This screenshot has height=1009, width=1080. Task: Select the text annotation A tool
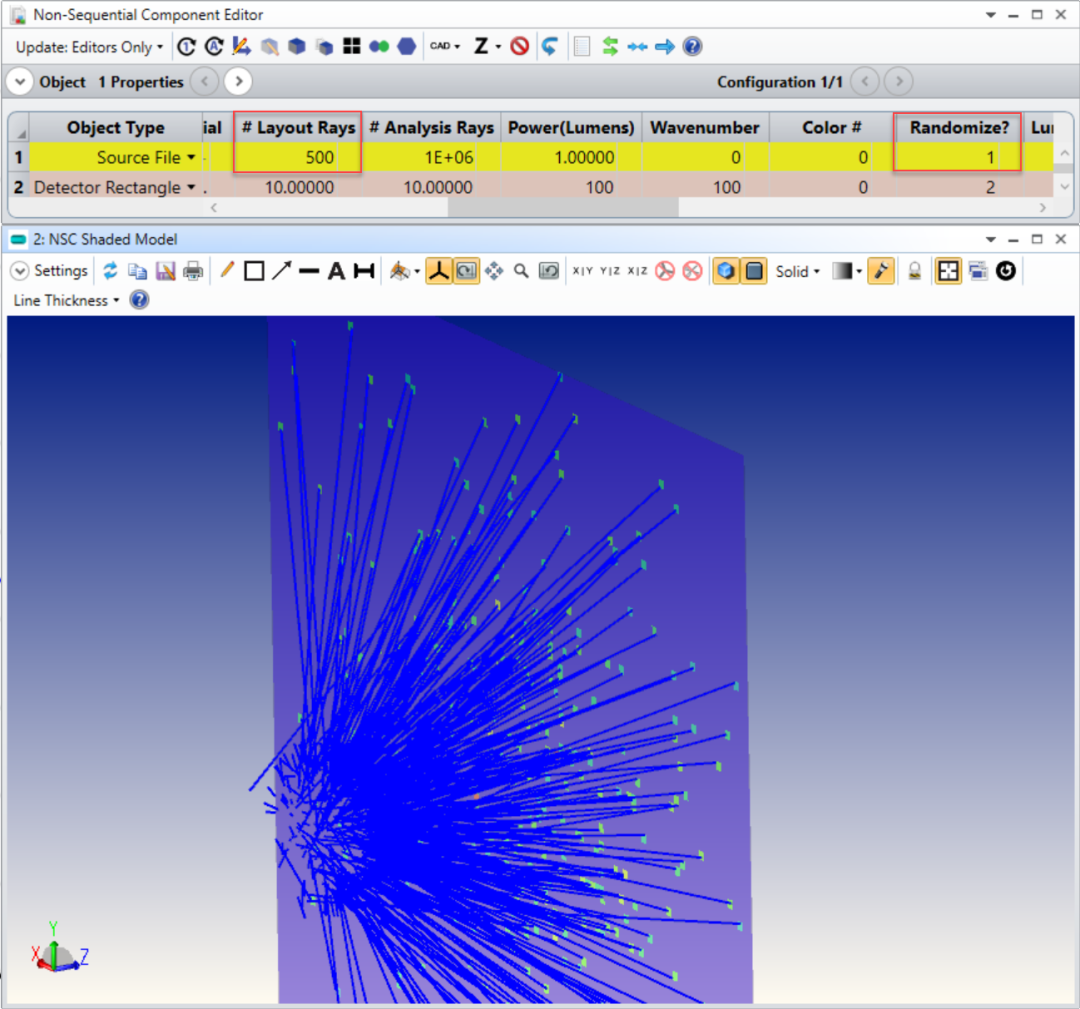click(x=336, y=270)
